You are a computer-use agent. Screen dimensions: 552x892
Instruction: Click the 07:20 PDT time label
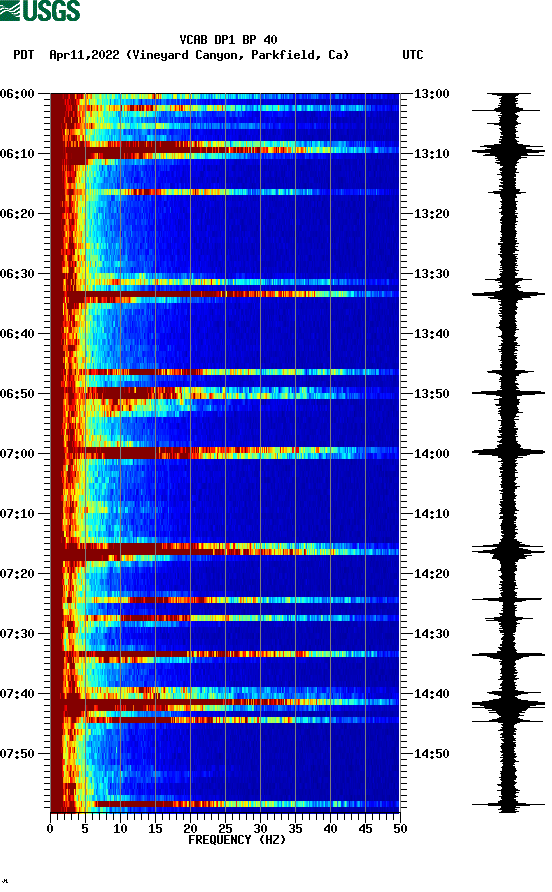tap(17, 574)
